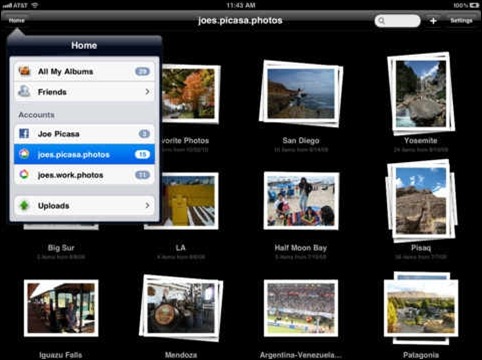Open the San Diego album thumbnail

tap(301, 94)
